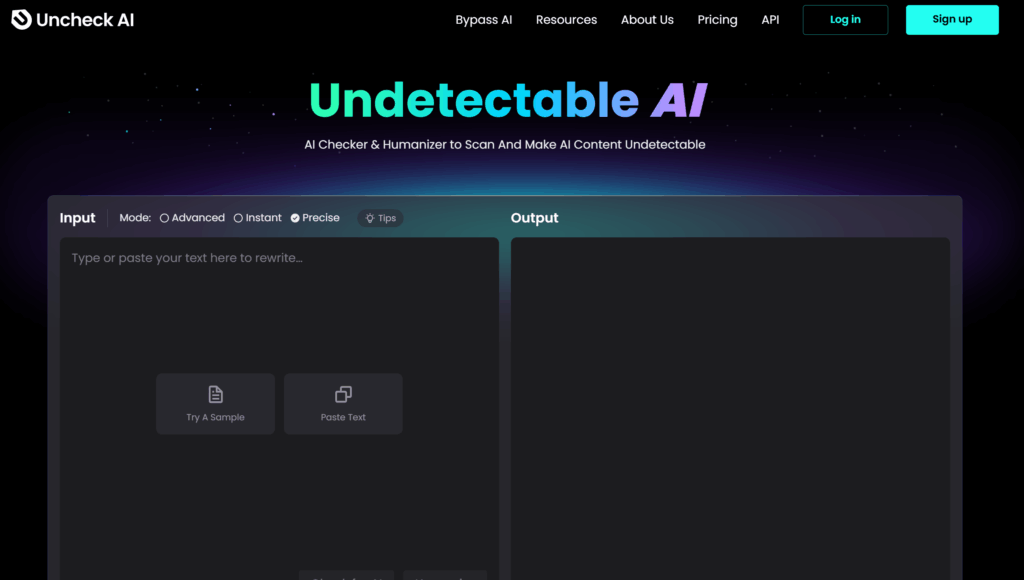This screenshot has height=580, width=1024.
Task: Click the clipboard icon above Paste Text
Action: pos(343,393)
